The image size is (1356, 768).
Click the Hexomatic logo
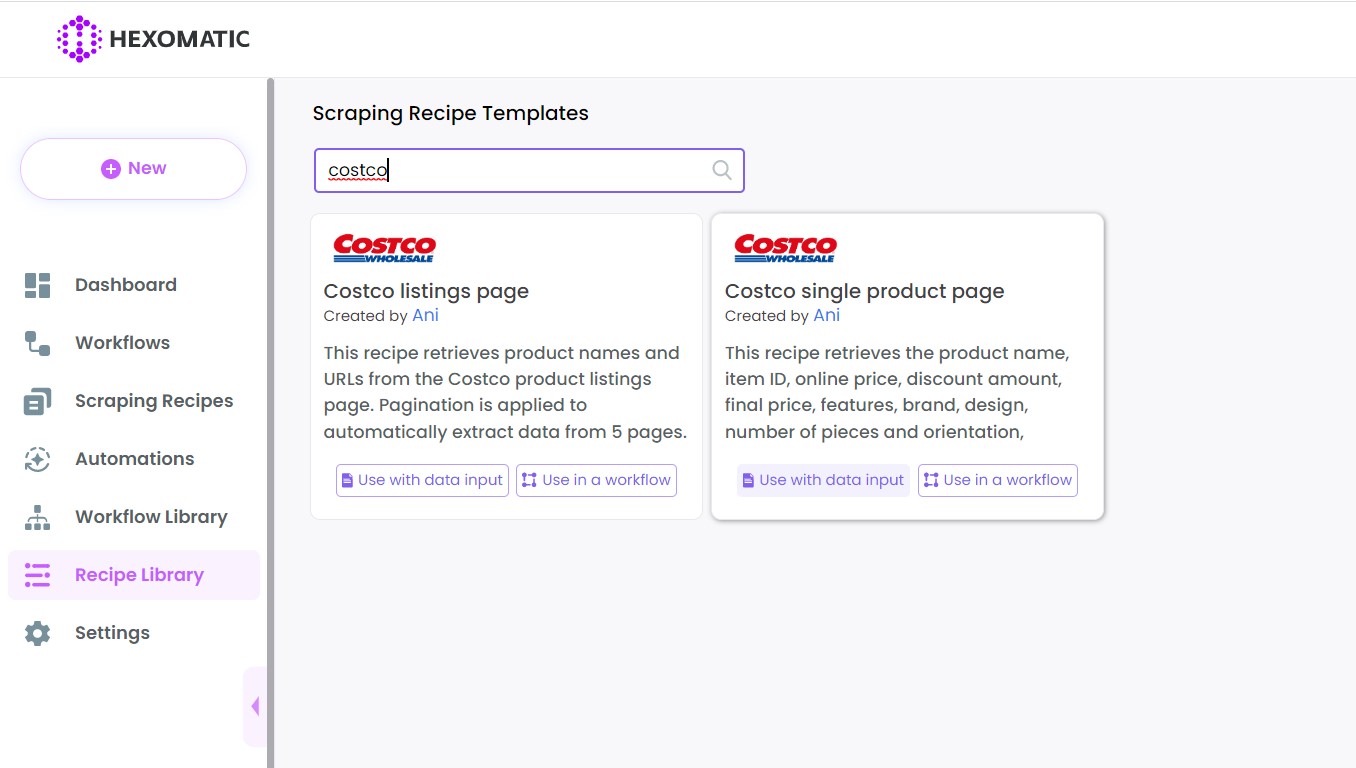[153, 39]
